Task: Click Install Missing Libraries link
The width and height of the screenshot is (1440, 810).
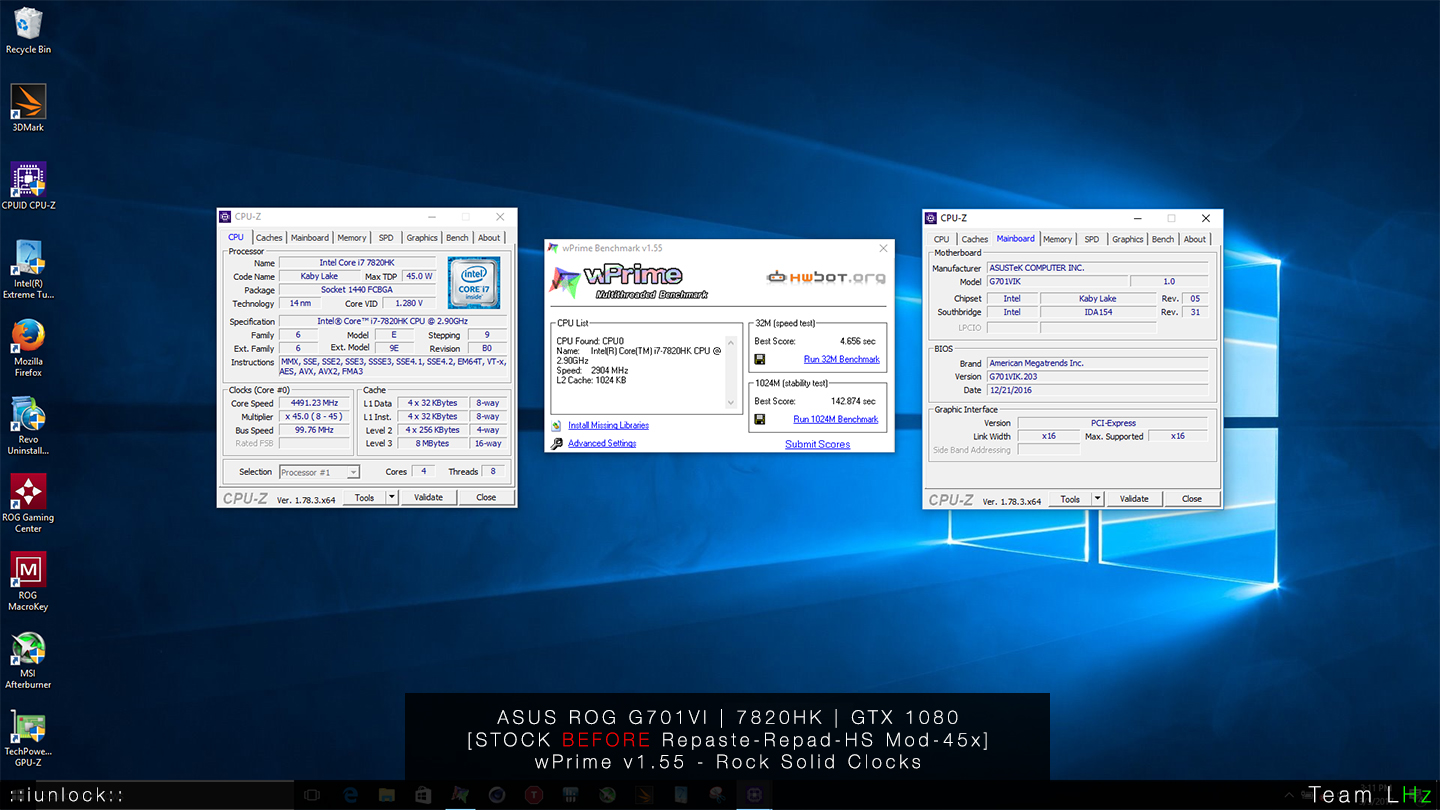Action: (x=608, y=425)
